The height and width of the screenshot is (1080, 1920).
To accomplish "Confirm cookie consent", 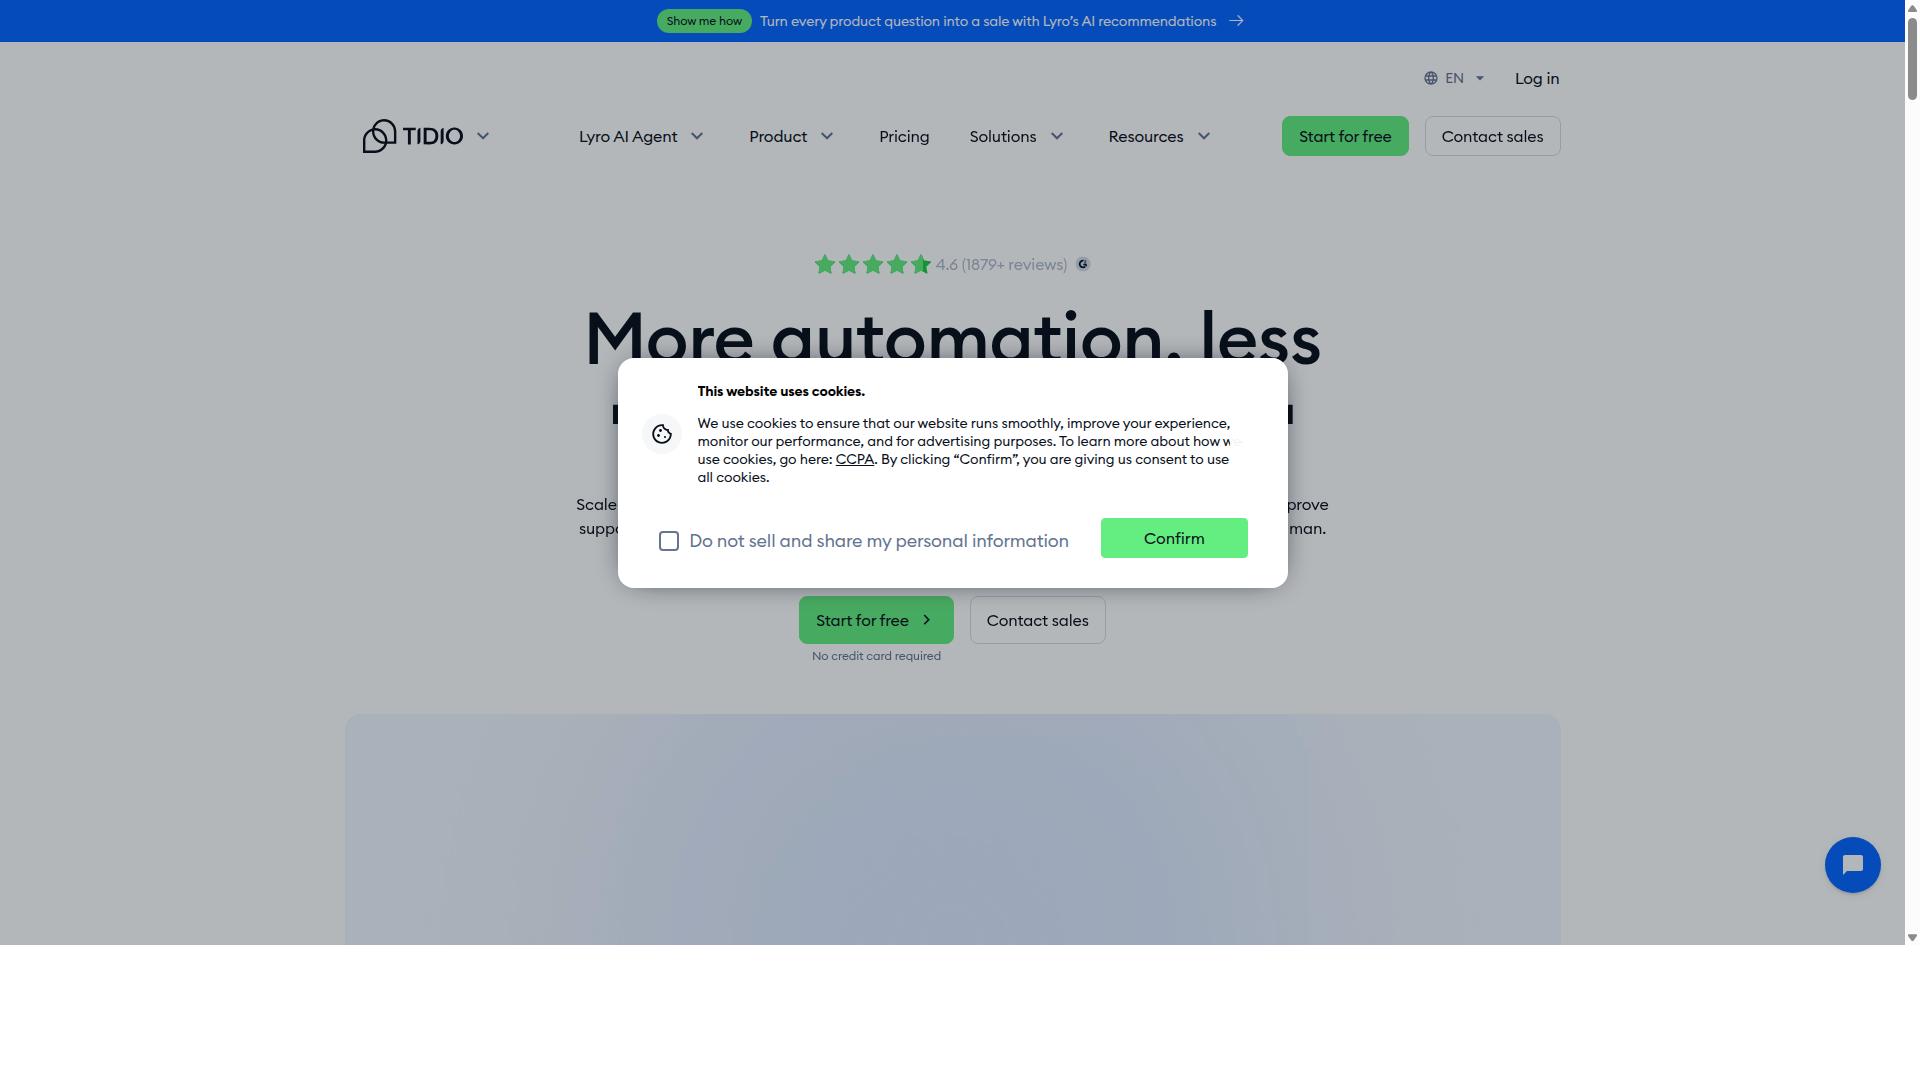I will point(1174,538).
